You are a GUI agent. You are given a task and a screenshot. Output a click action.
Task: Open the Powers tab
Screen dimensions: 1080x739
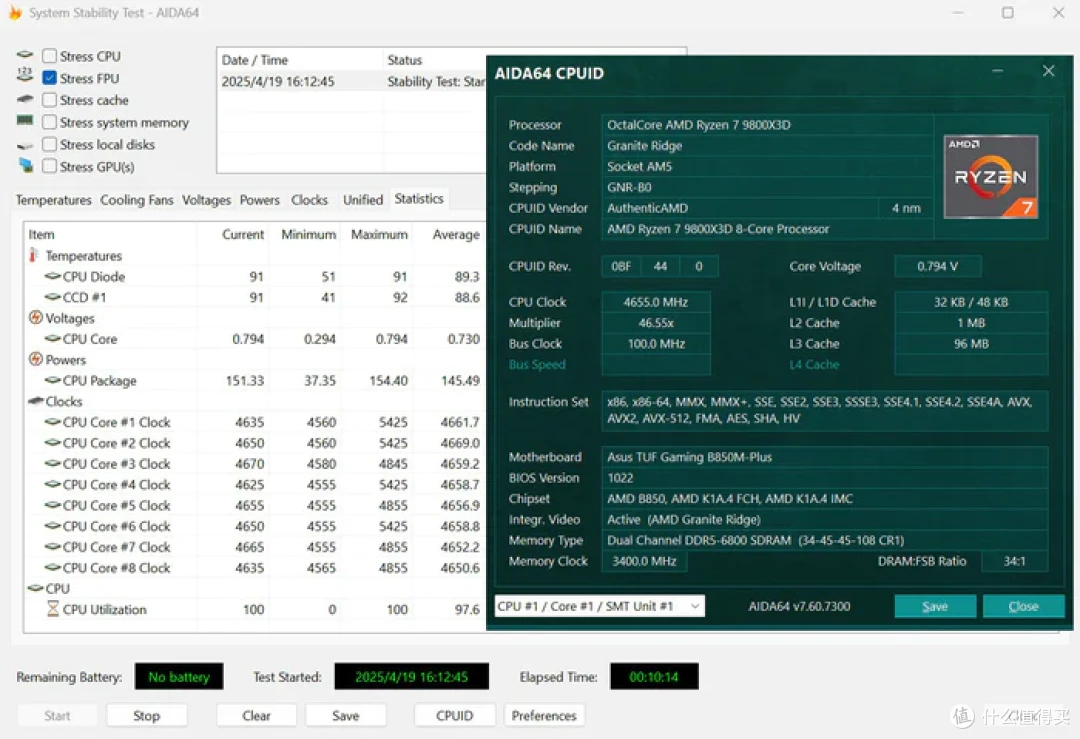tap(260, 200)
